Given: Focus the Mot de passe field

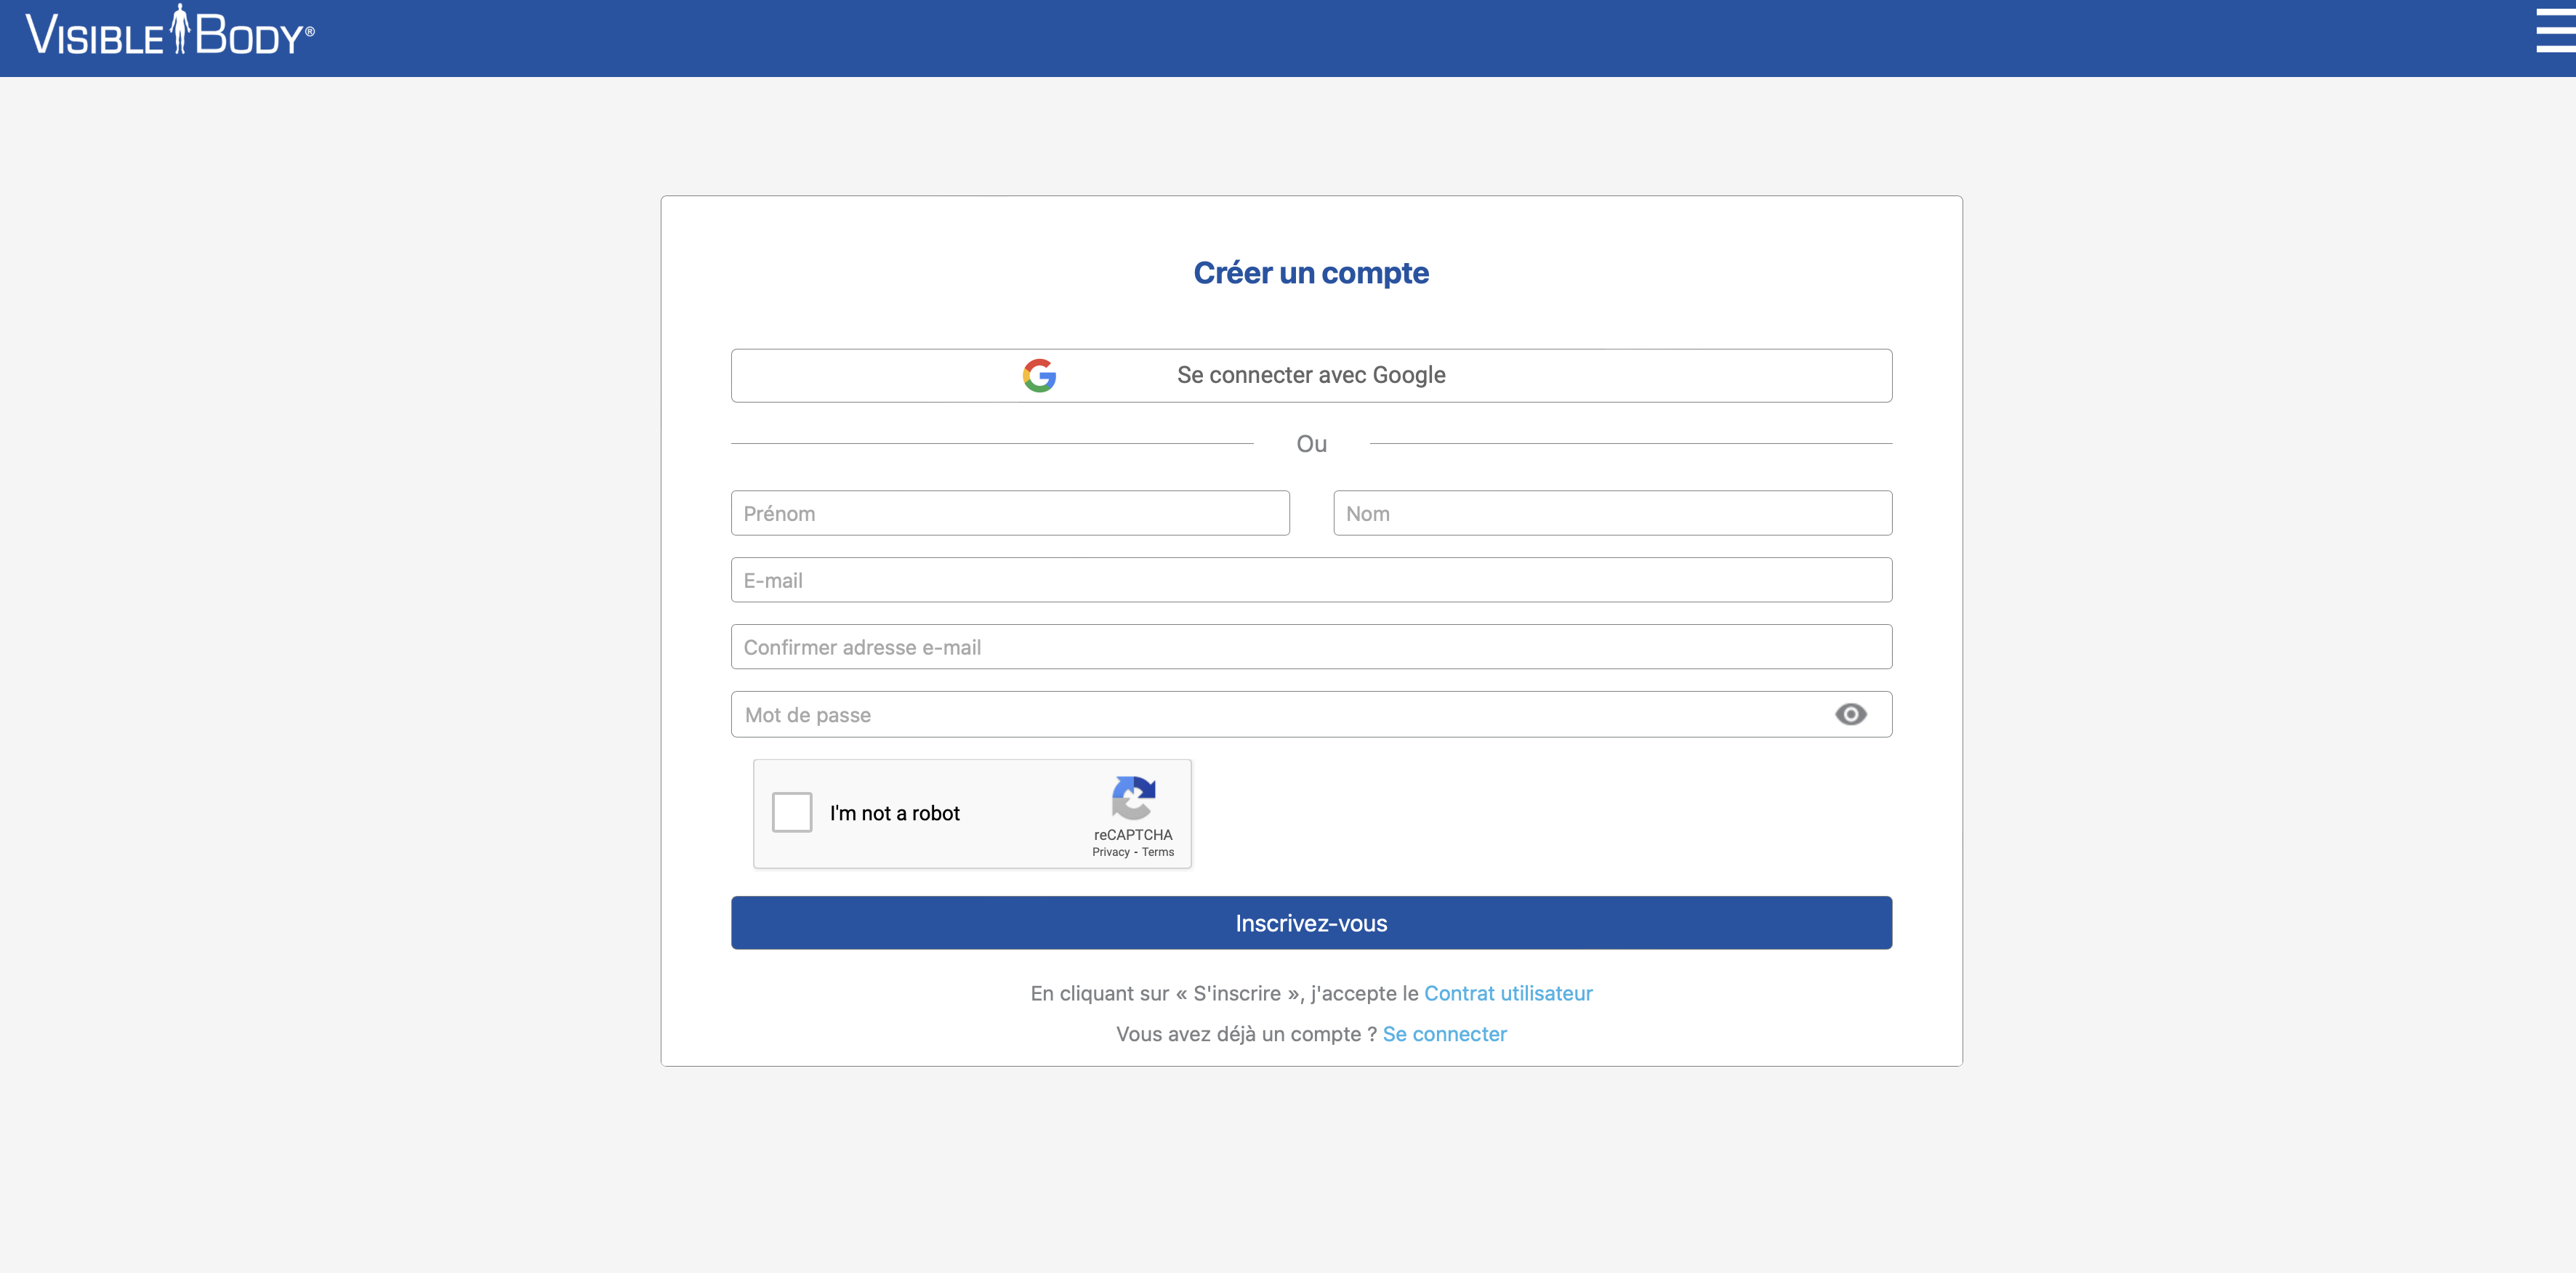Looking at the screenshot, I should (1311, 714).
